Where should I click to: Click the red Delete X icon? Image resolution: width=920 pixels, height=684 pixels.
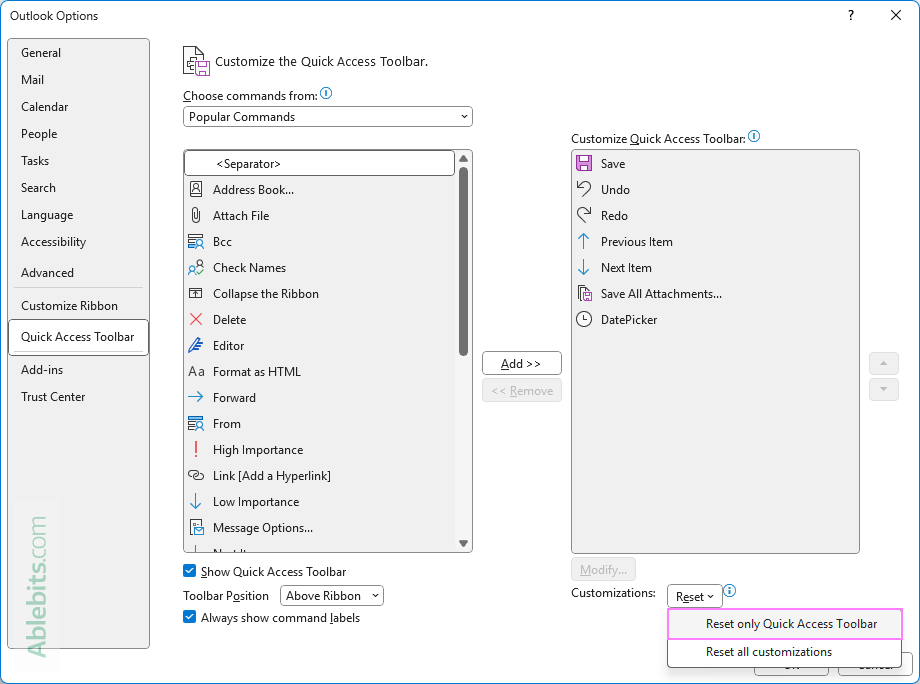pyautogui.click(x=196, y=319)
